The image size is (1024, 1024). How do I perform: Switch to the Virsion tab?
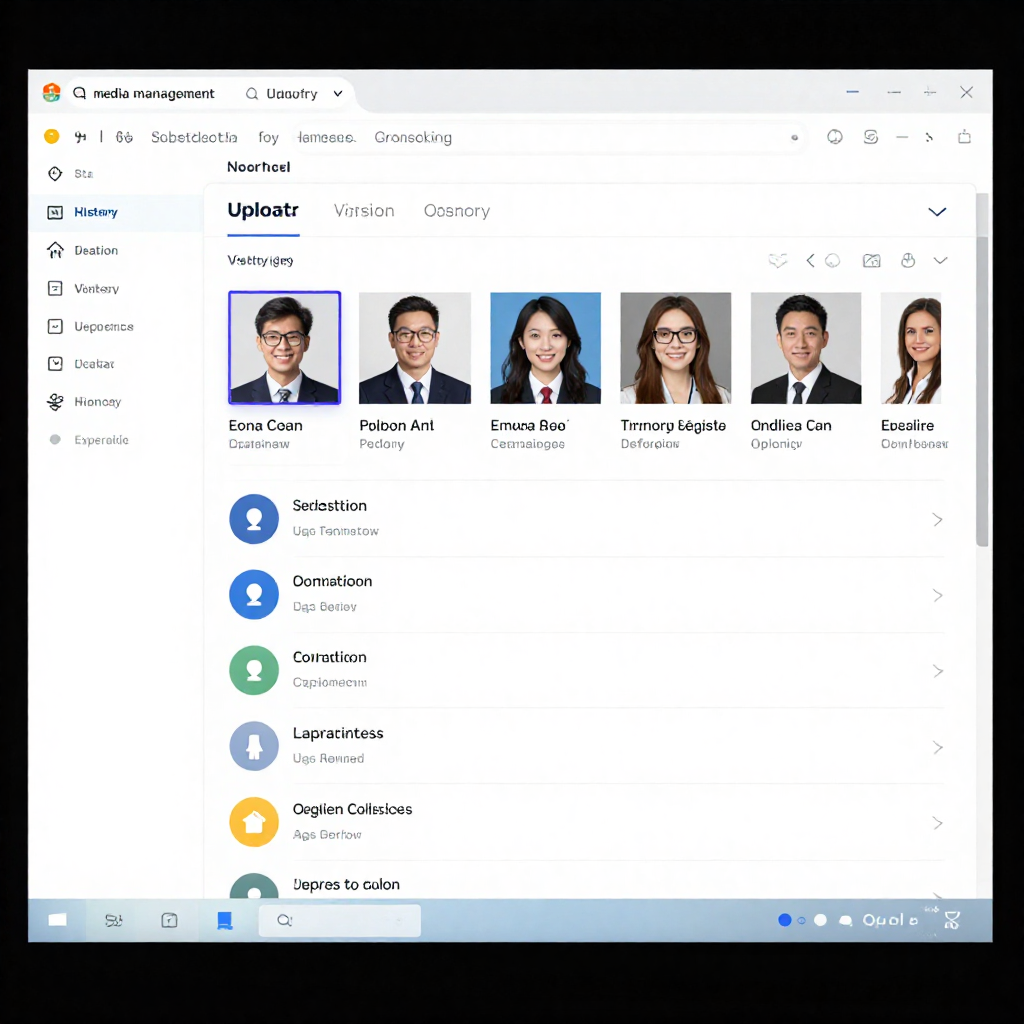364,211
